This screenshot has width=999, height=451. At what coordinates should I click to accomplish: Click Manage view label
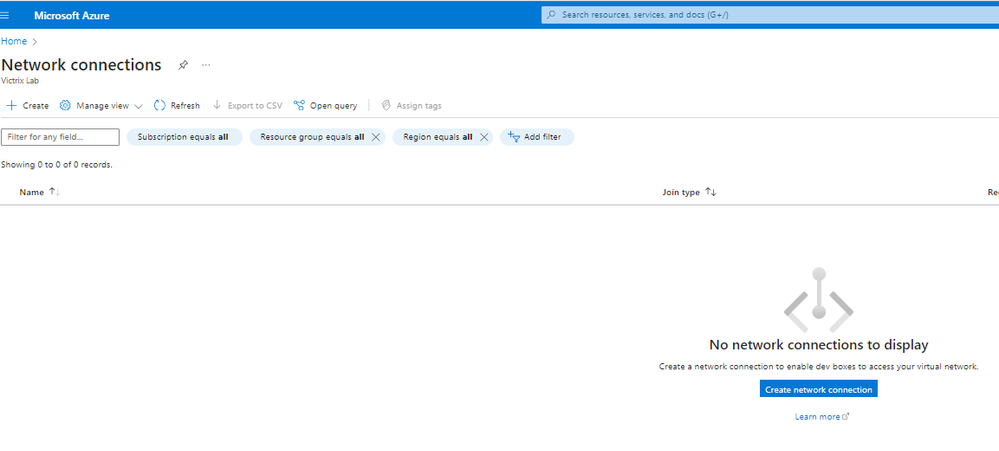pos(103,106)
